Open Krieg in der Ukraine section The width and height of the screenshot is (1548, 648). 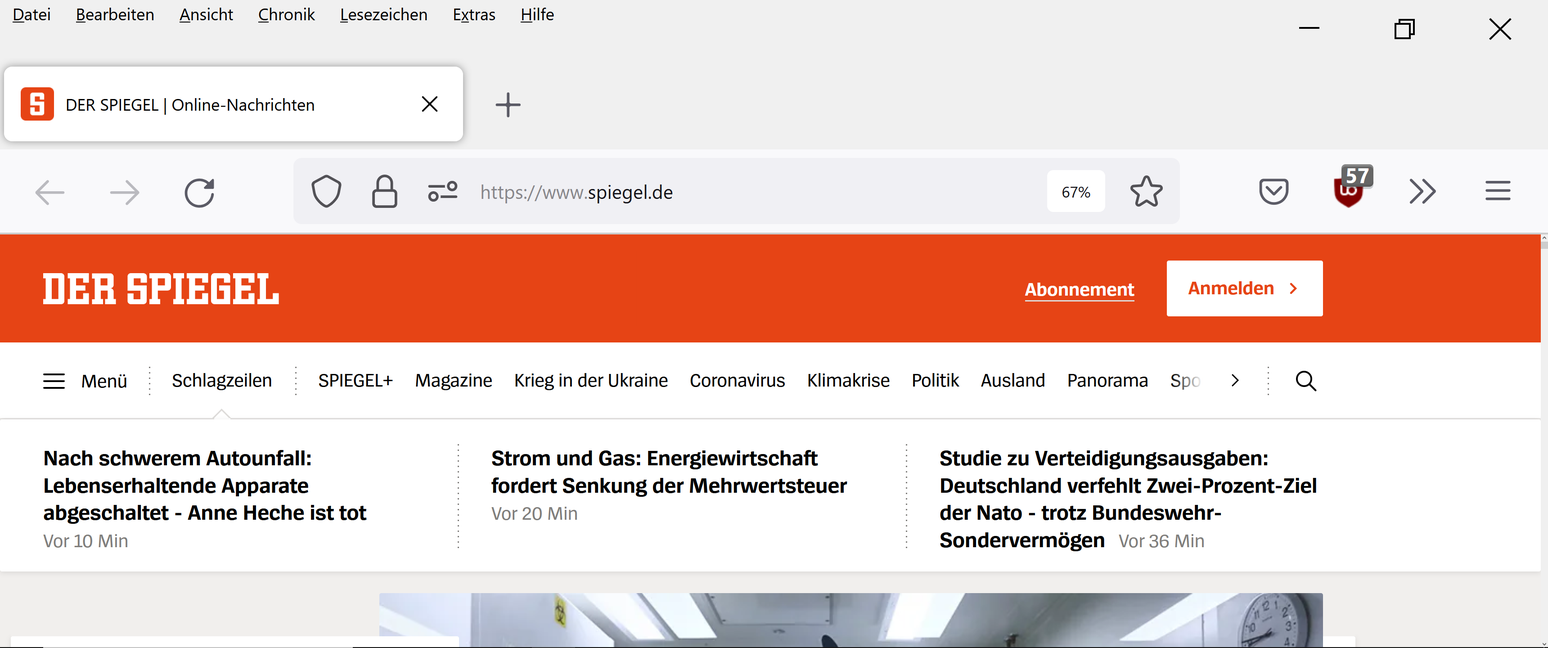tap(591, 381)
